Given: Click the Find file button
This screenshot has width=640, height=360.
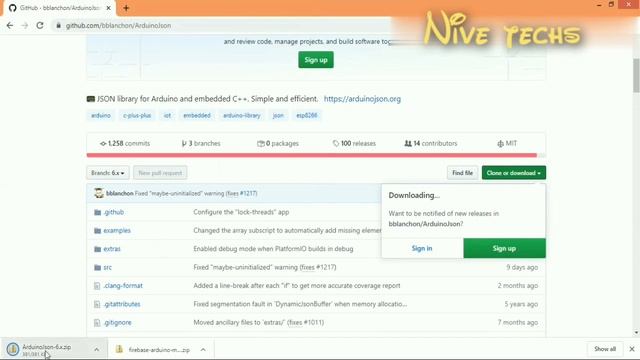Looking at the screenshot, I should [462, 173].
